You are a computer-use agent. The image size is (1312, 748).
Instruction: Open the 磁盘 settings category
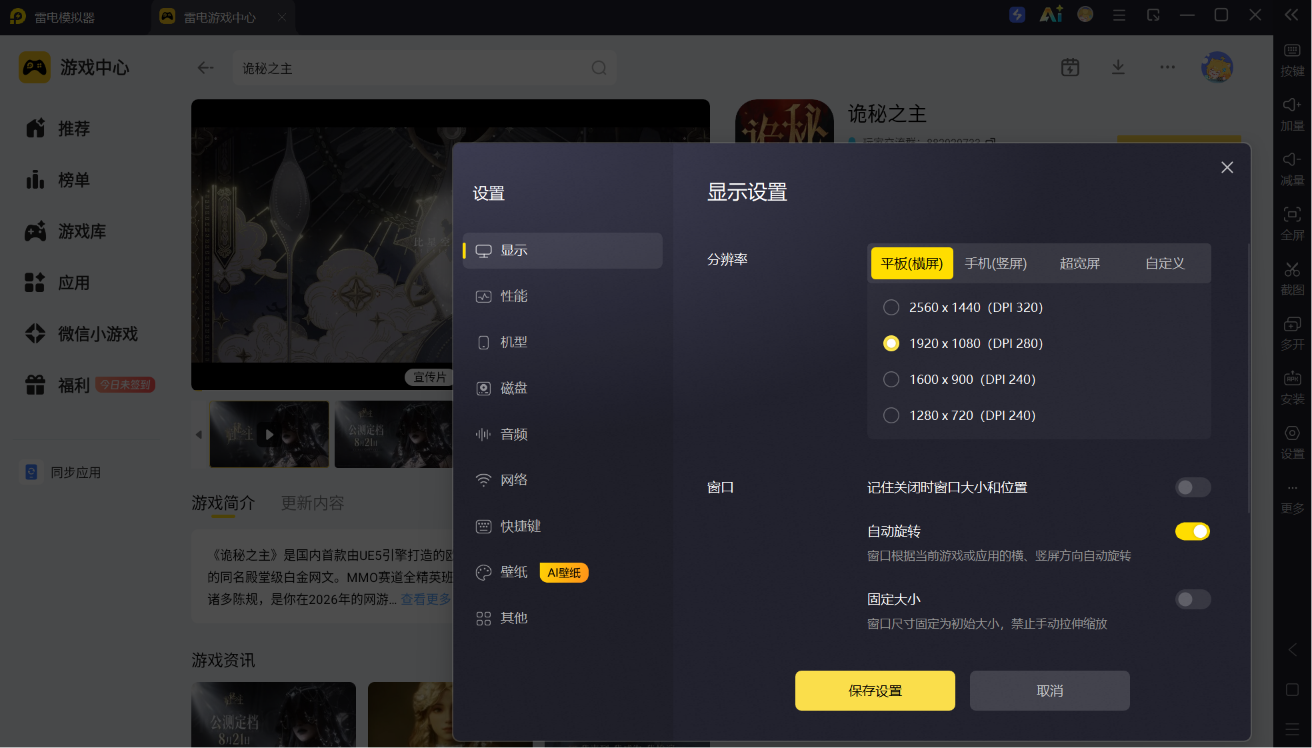563,388
